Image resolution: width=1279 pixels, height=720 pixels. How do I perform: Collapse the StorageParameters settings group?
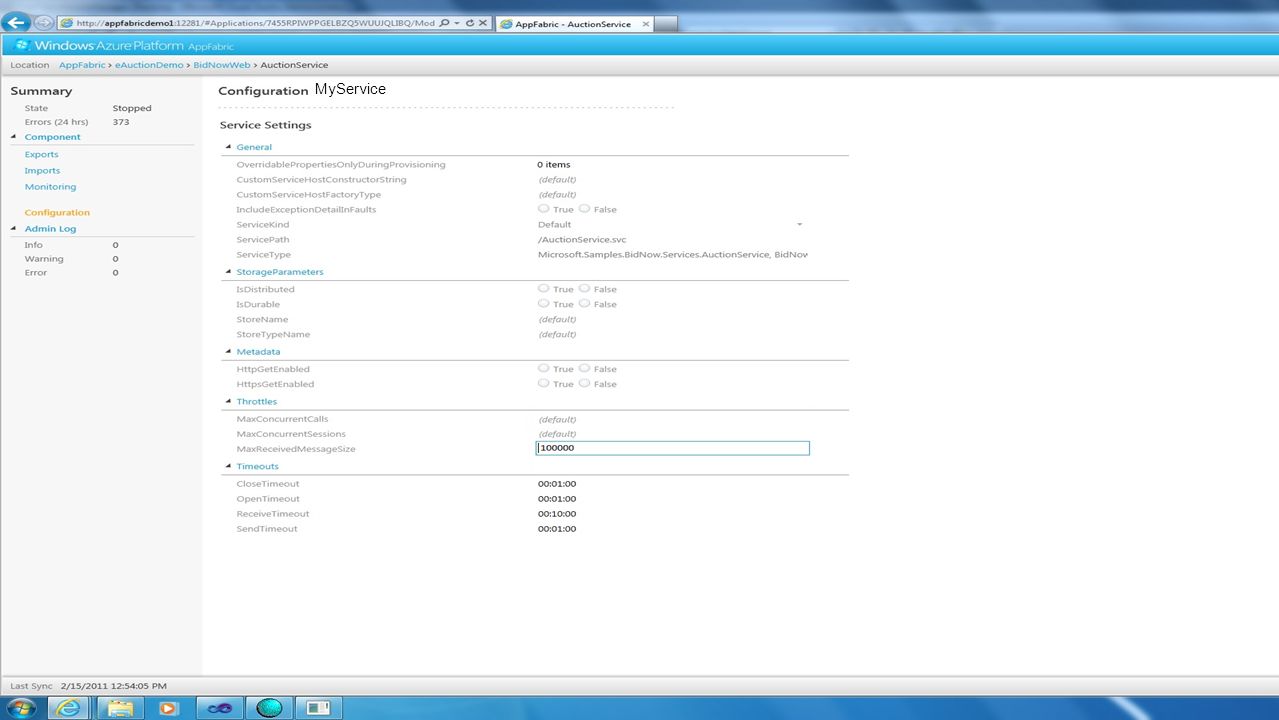coord(229,272)
